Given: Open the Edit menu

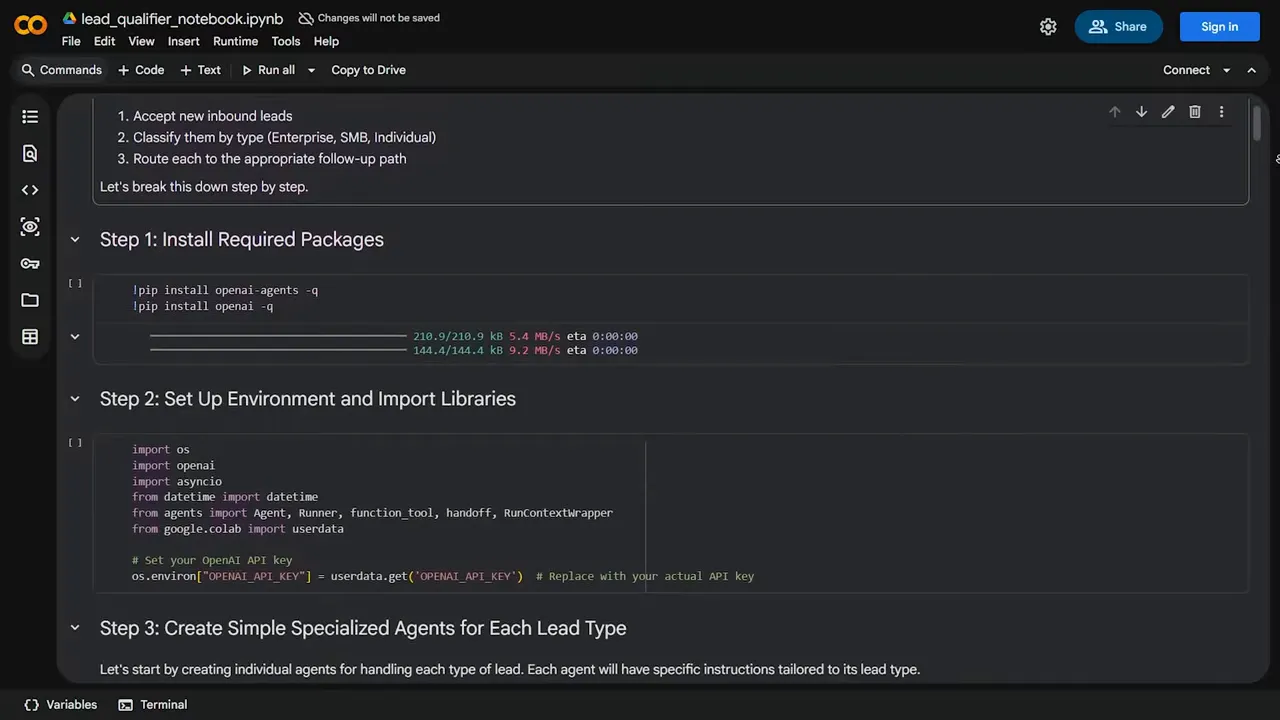Looking at the screenshot, I should pos(105,41).
